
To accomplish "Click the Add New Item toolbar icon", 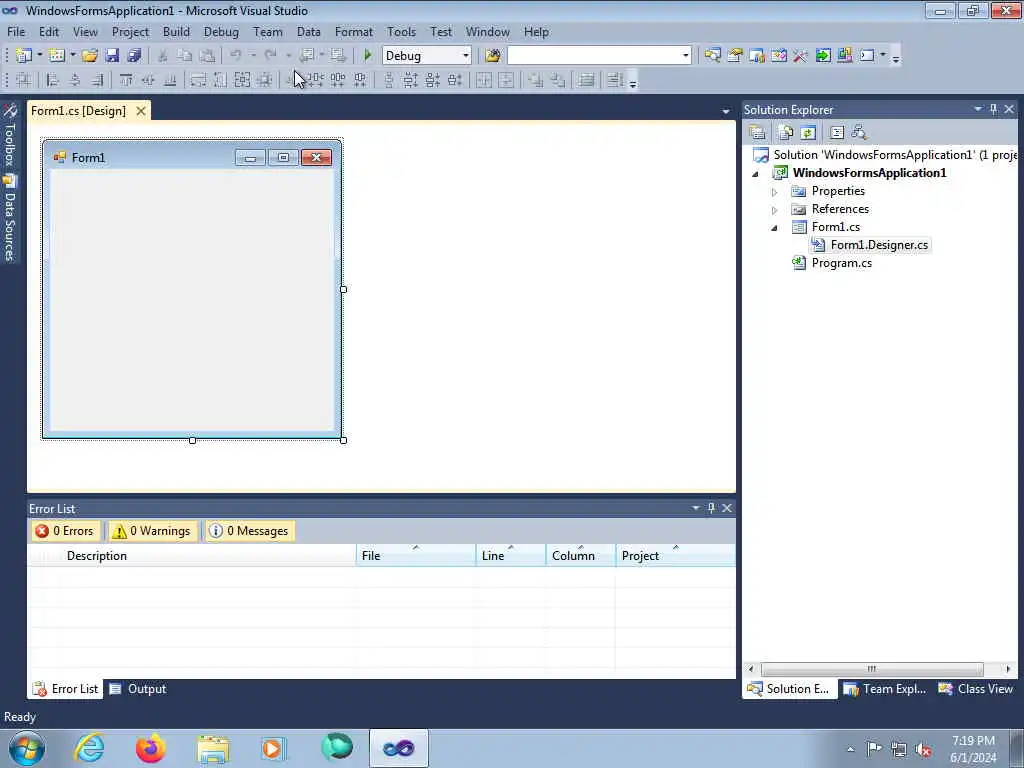I will coord(57,56).
